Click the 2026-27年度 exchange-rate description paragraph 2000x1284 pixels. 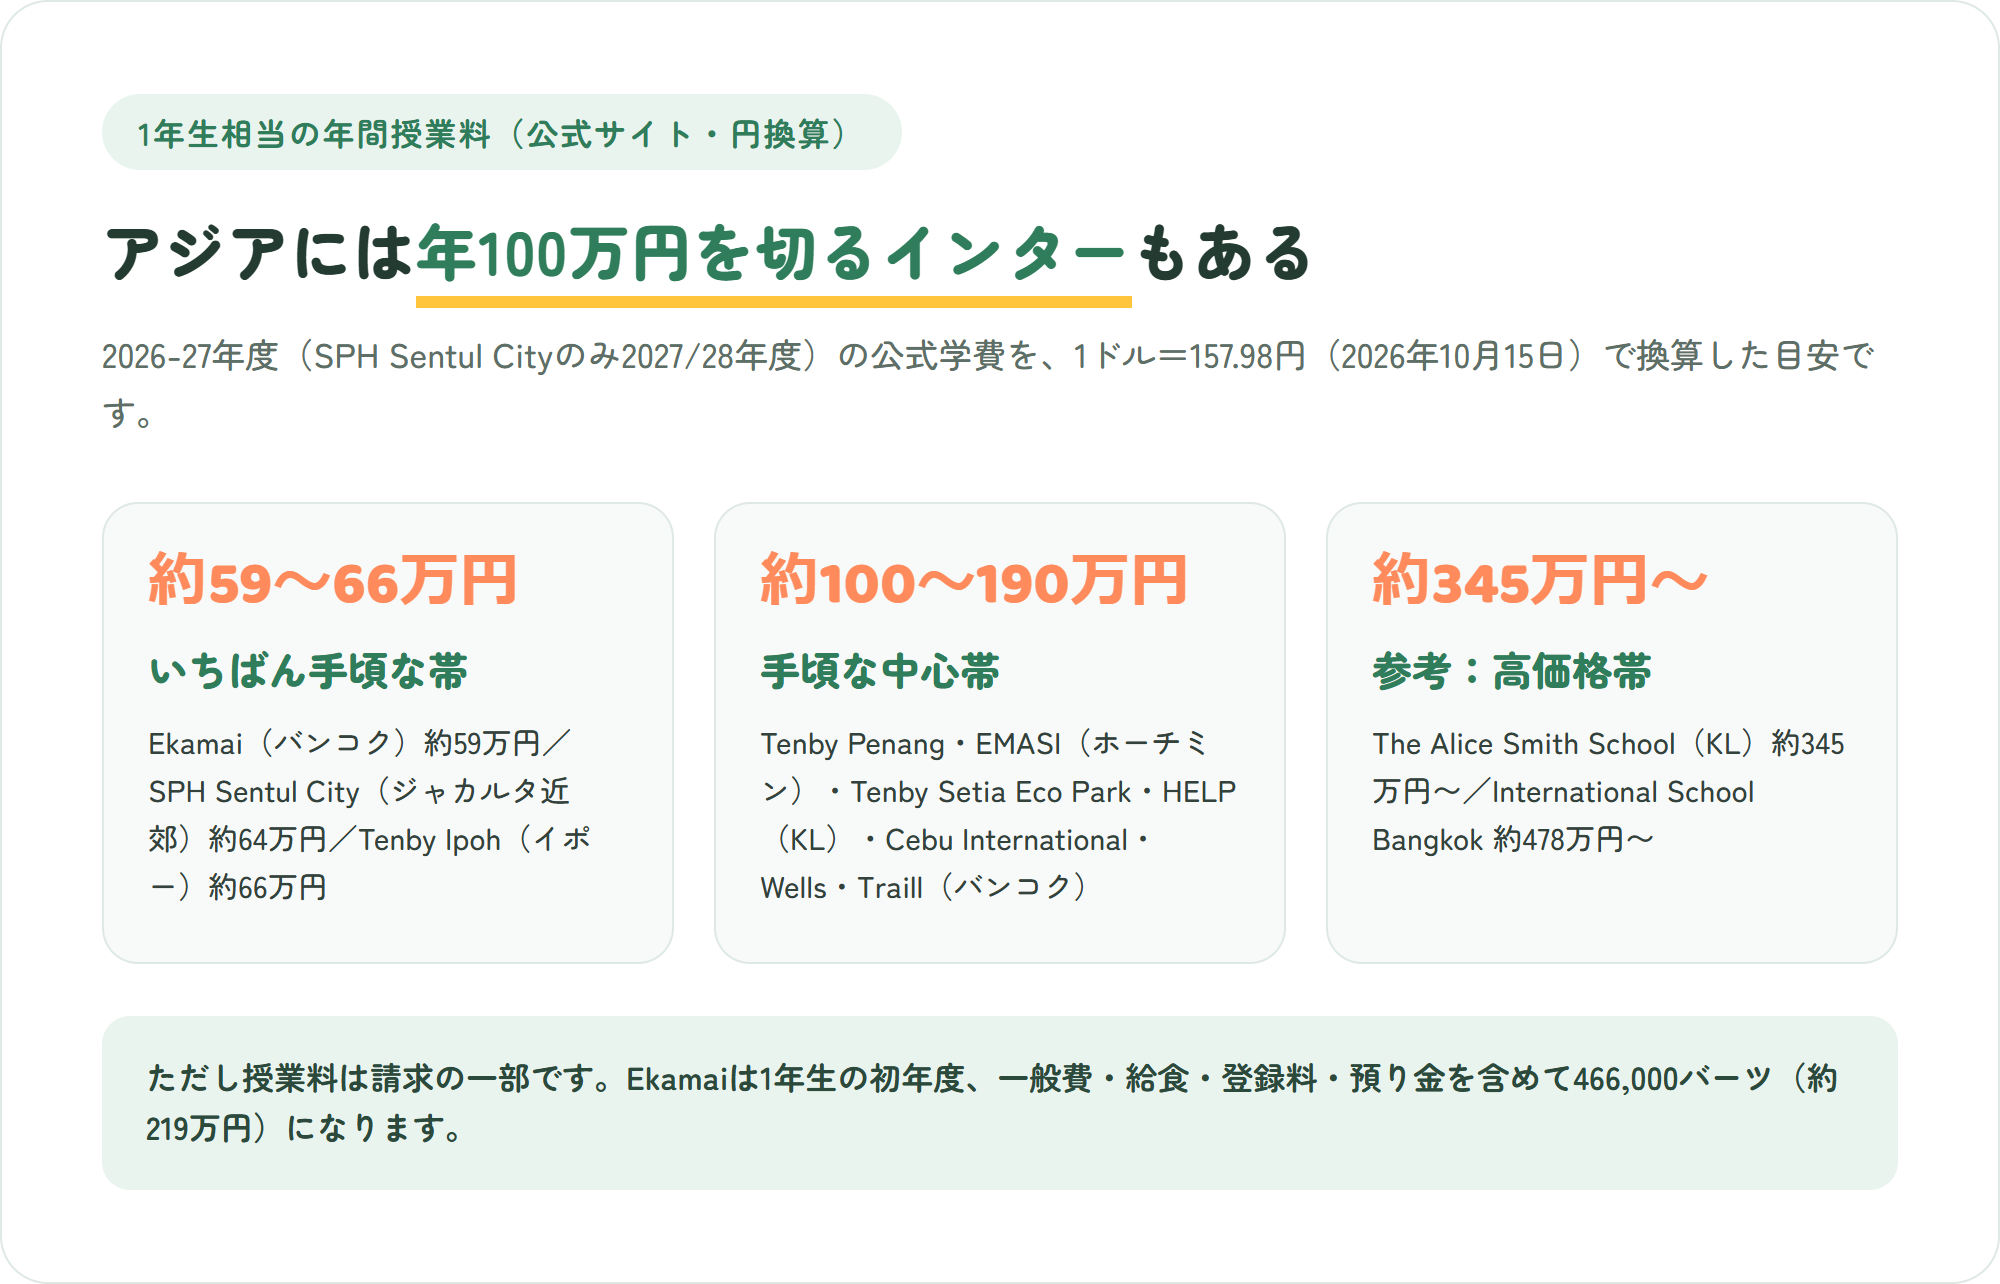[988, 384]
